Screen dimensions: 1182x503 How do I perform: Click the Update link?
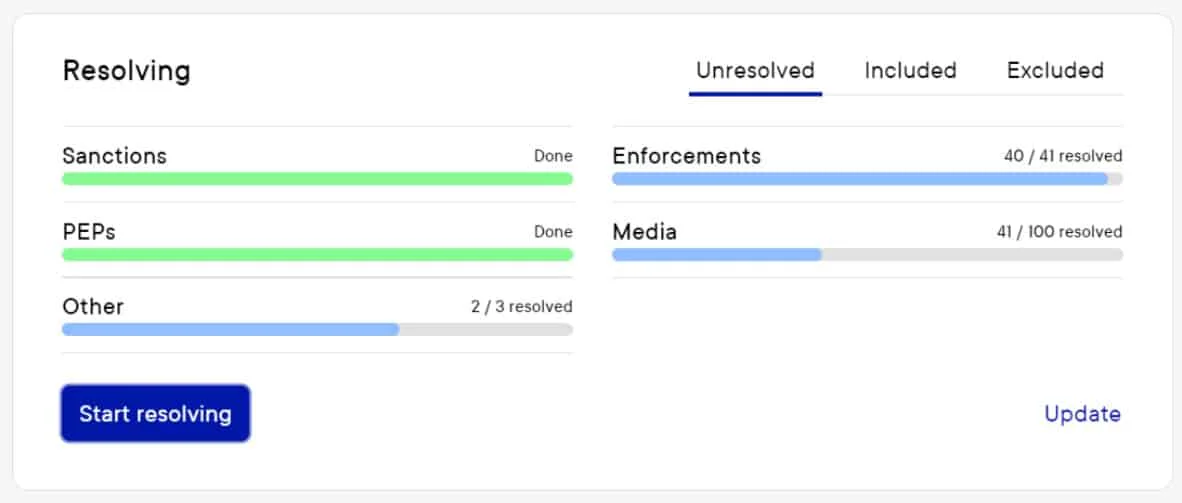(1082, 414)
